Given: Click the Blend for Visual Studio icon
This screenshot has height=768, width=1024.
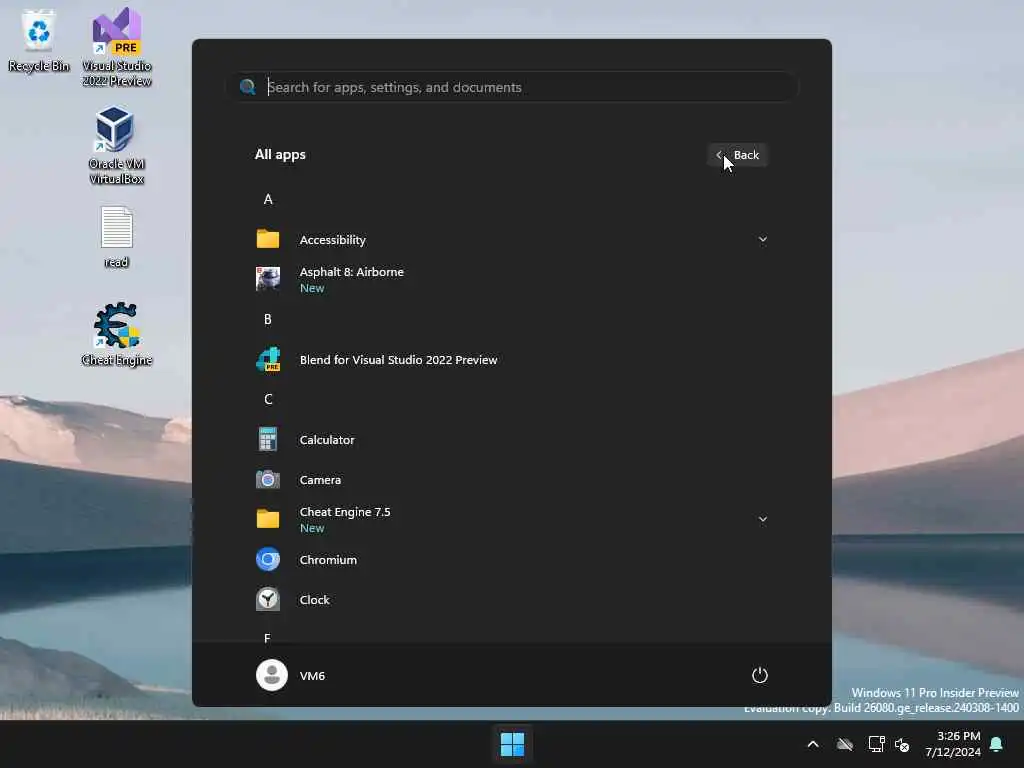Looking at the screenshot, I should click(x=268, y=359).
